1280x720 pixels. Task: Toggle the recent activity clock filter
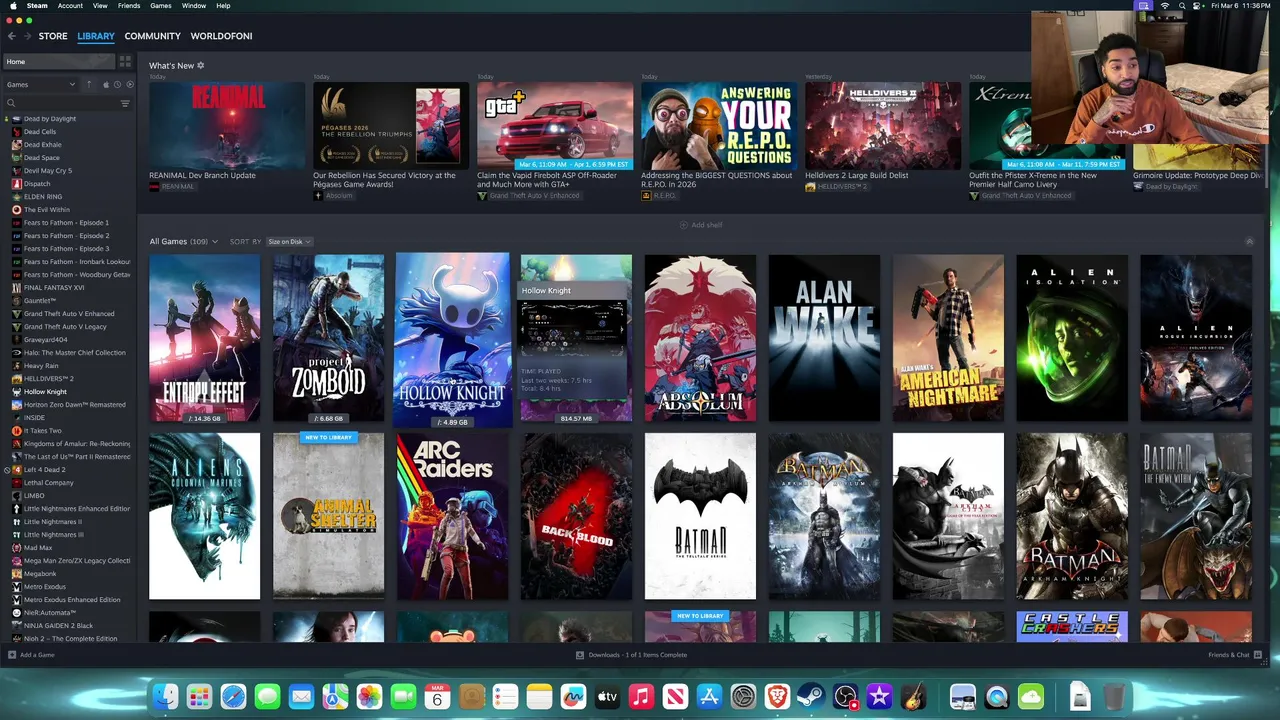pos(117,85)
